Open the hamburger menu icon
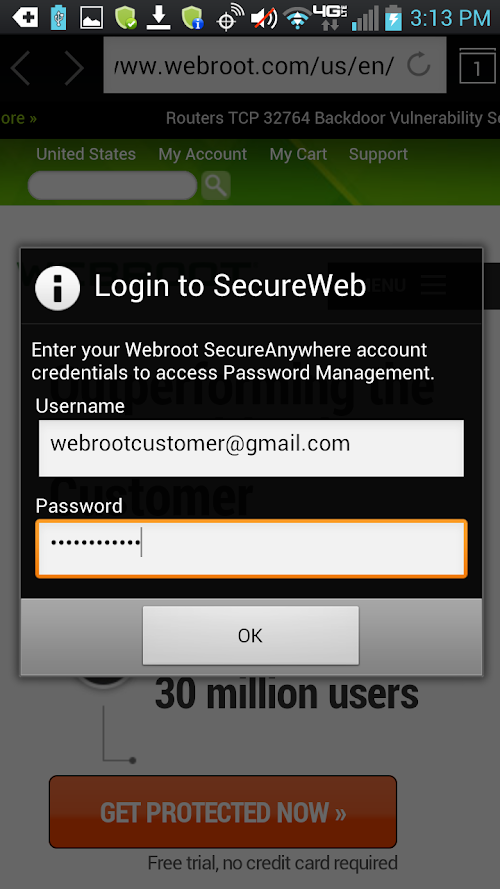The height and width of the screenshot is (889, 500). [434, 285]
